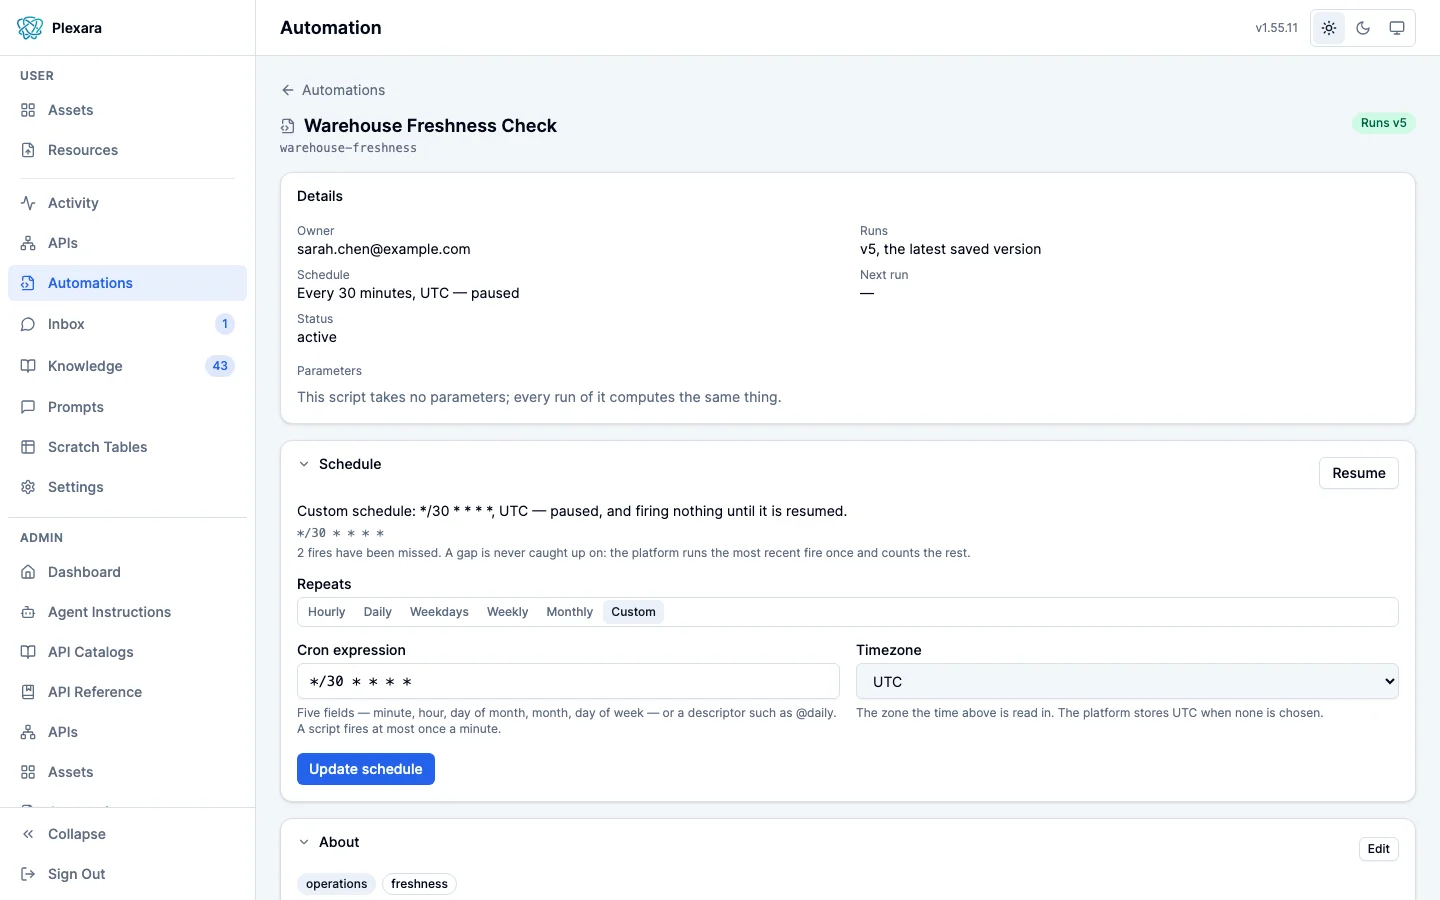Click 'v5, the latest saved version' text
Viewport: 1440px width, 900px height.
tap(950, 249)
